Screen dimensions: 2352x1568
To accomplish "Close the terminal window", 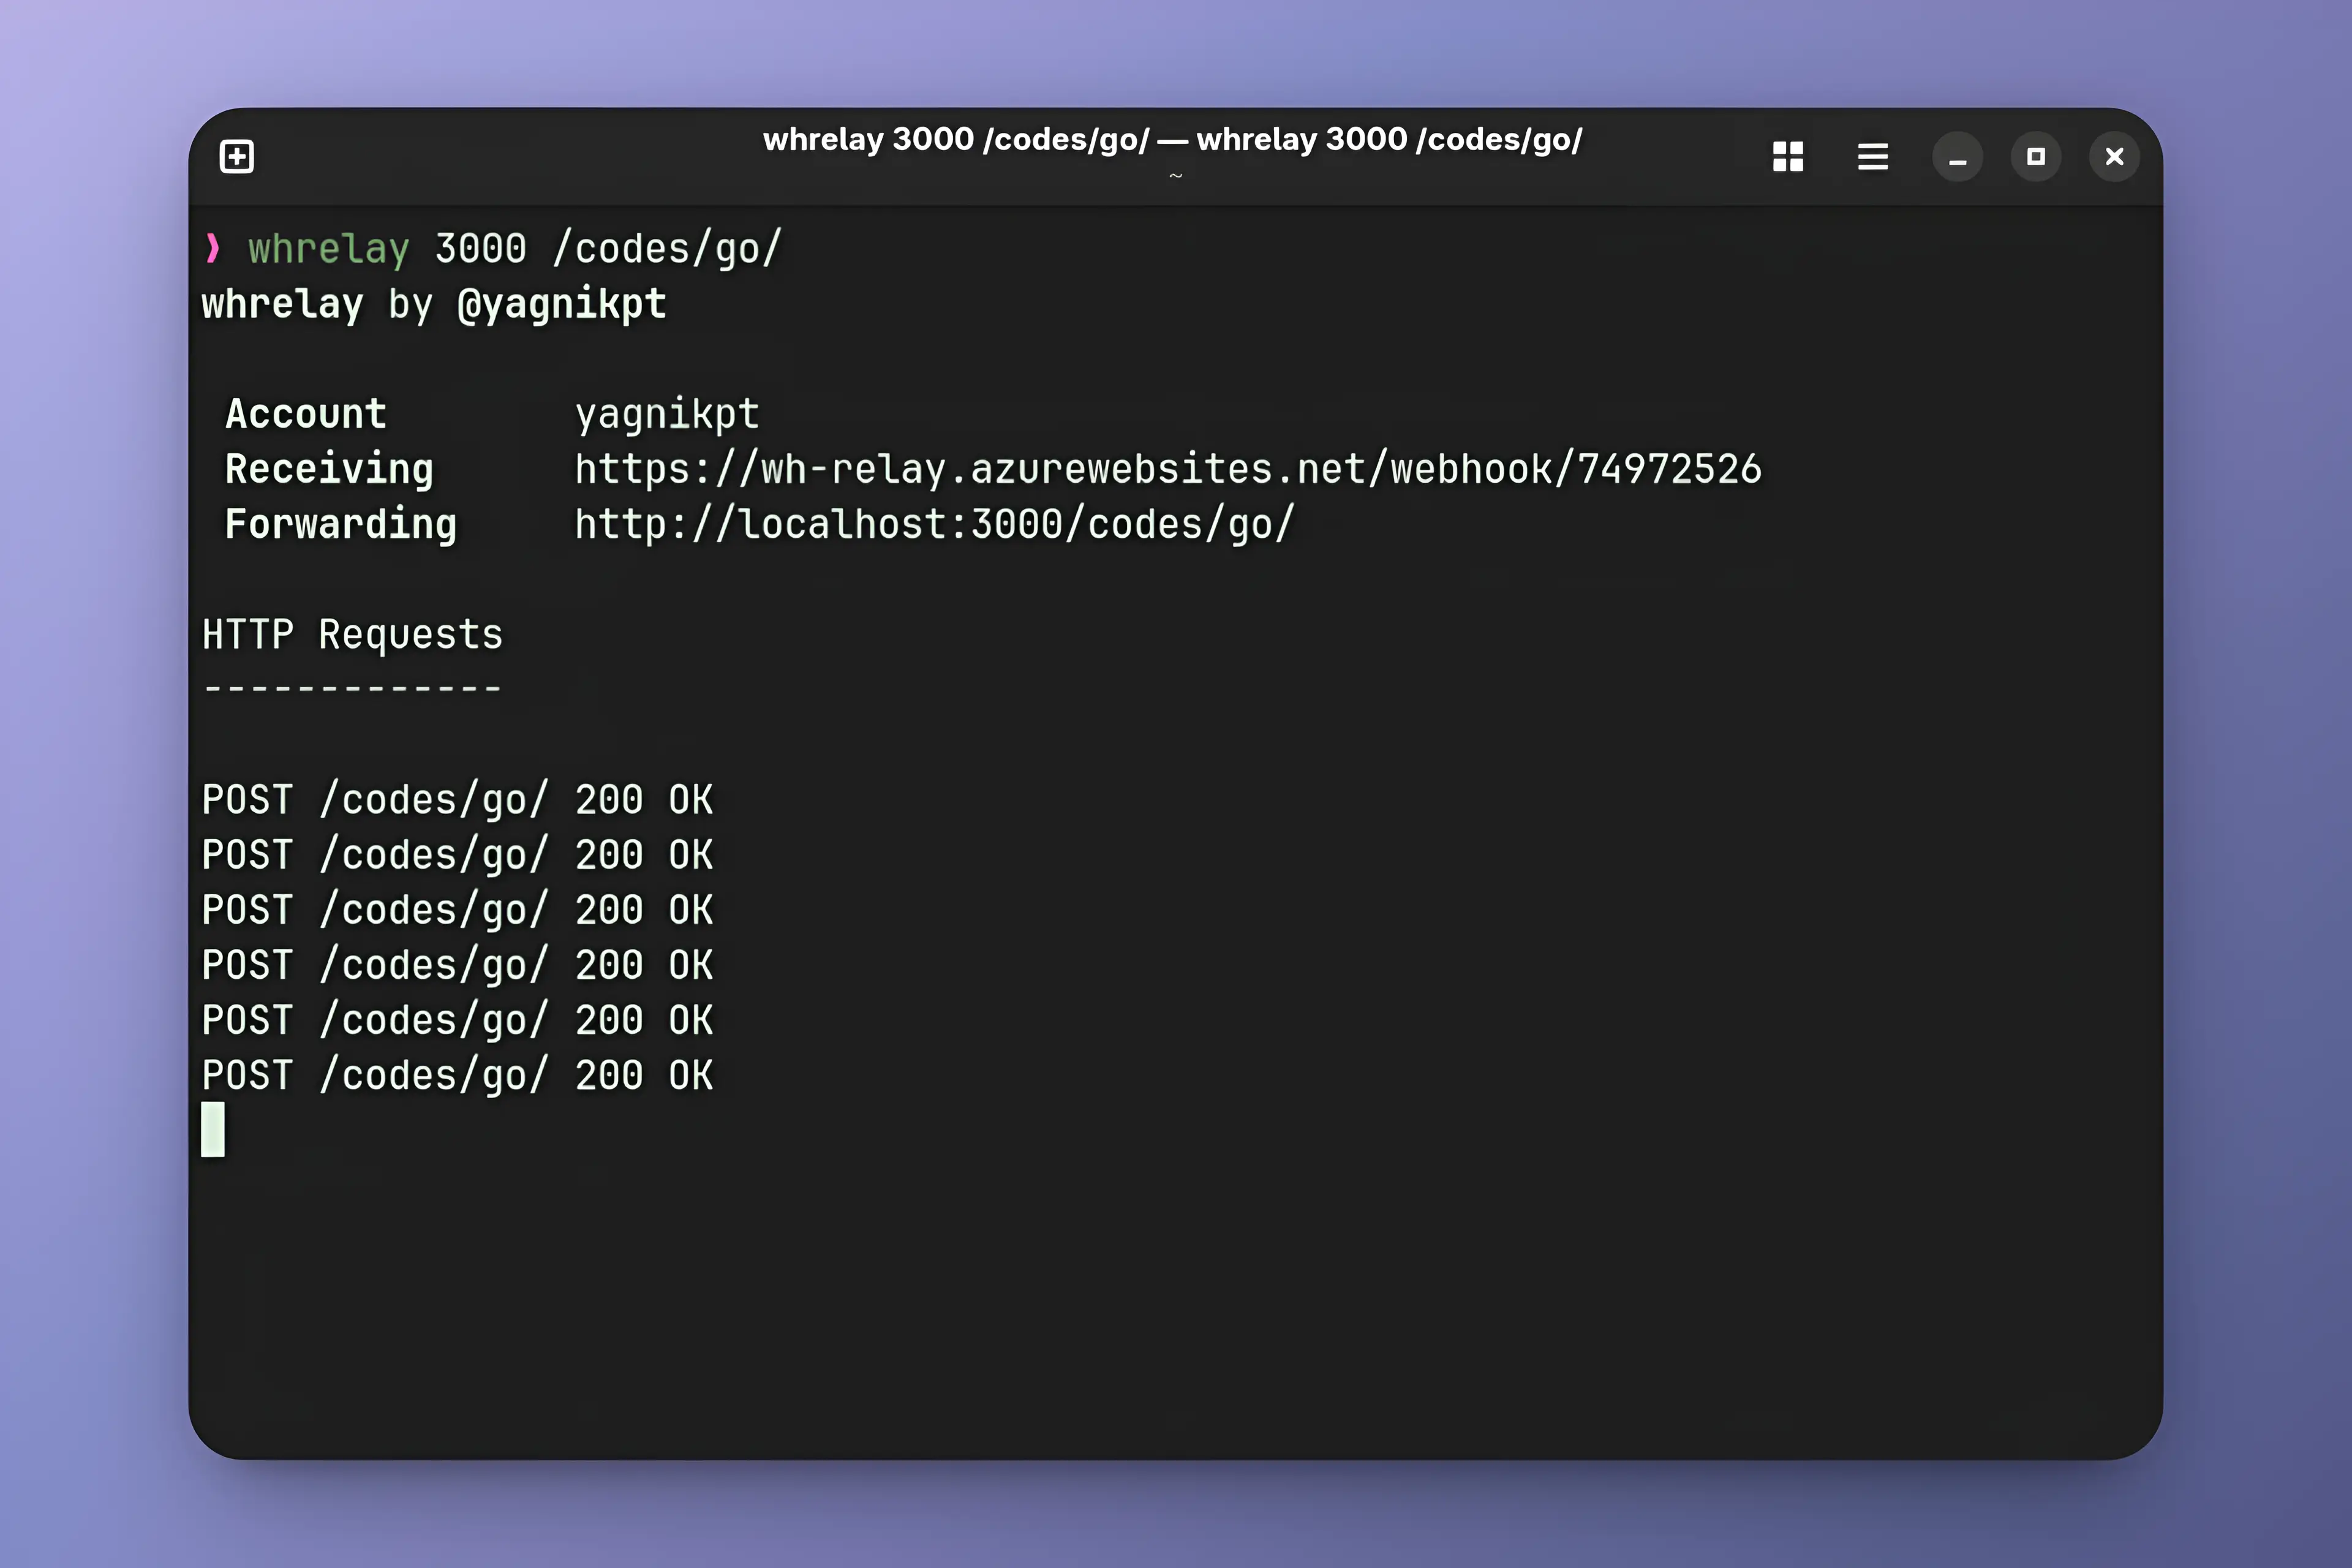I will tap(2114, 157).
